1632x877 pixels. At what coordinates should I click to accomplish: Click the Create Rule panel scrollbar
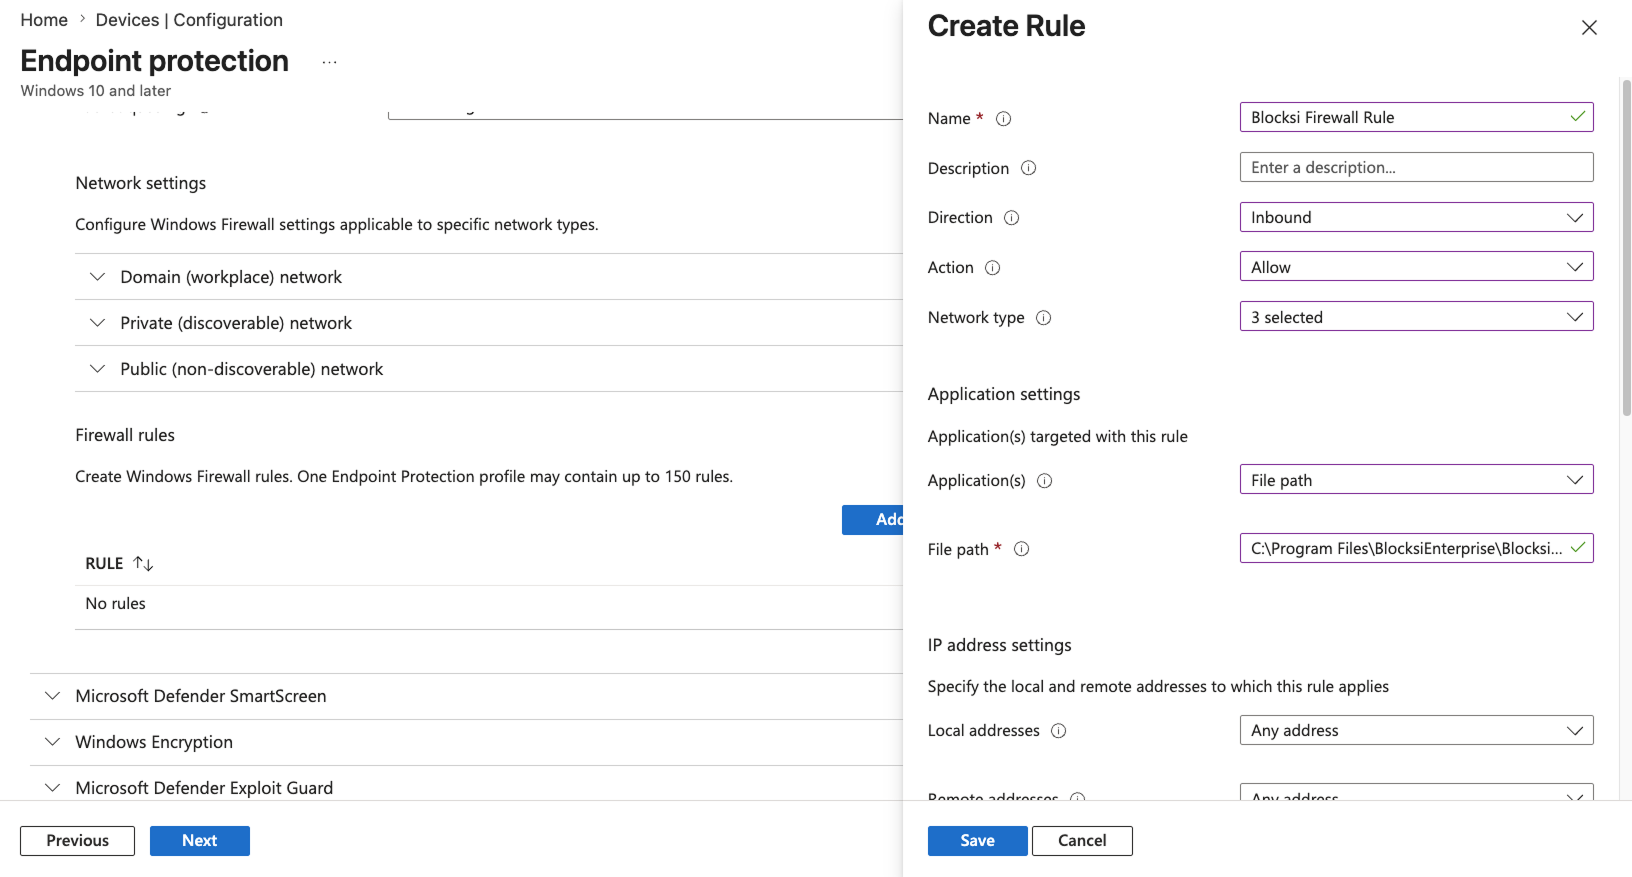(x=1626, y=248)
